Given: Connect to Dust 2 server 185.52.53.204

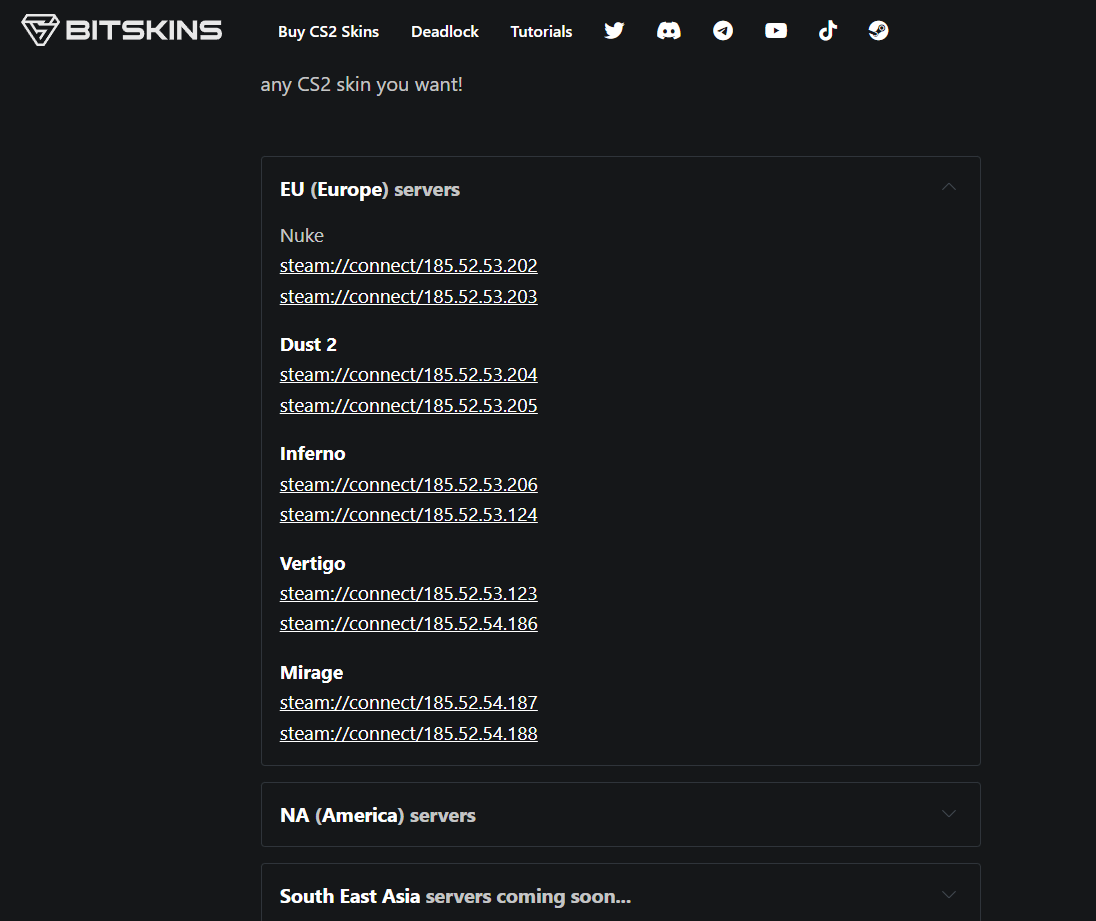Looking at the screenshot, I should 408,375.
